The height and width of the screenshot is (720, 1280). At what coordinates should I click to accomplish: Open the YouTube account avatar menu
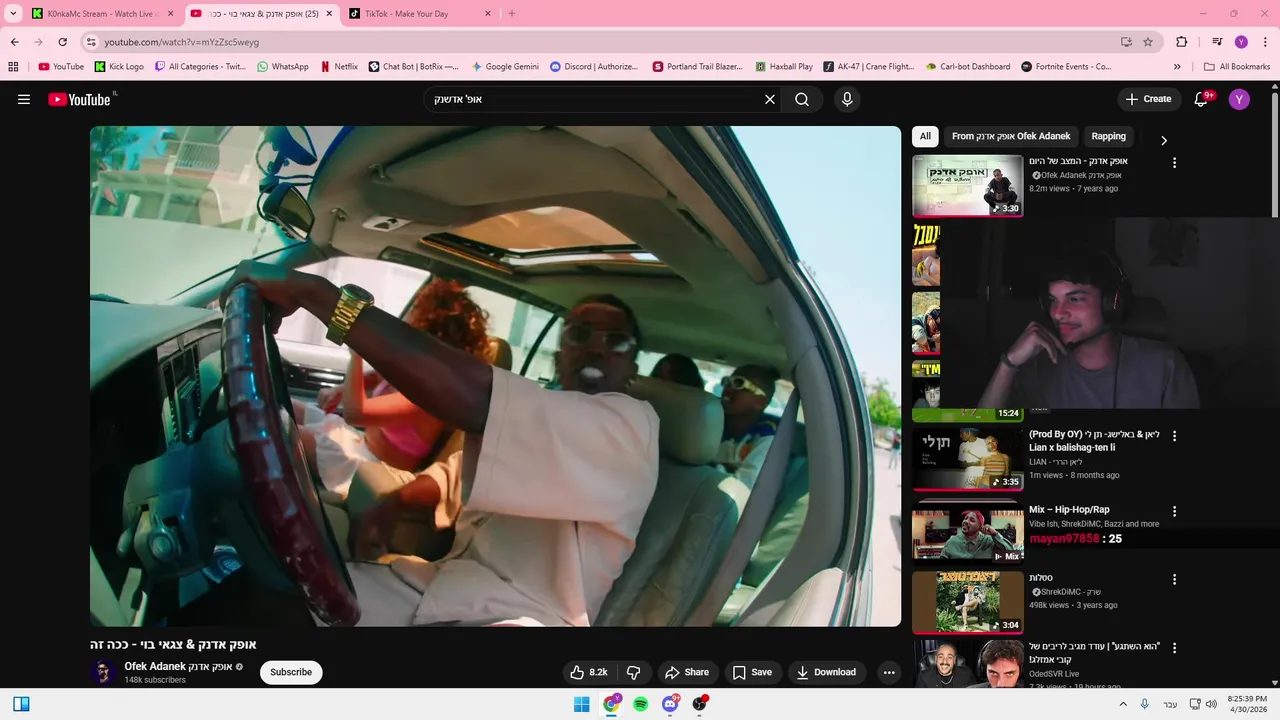coord(1239,99)
